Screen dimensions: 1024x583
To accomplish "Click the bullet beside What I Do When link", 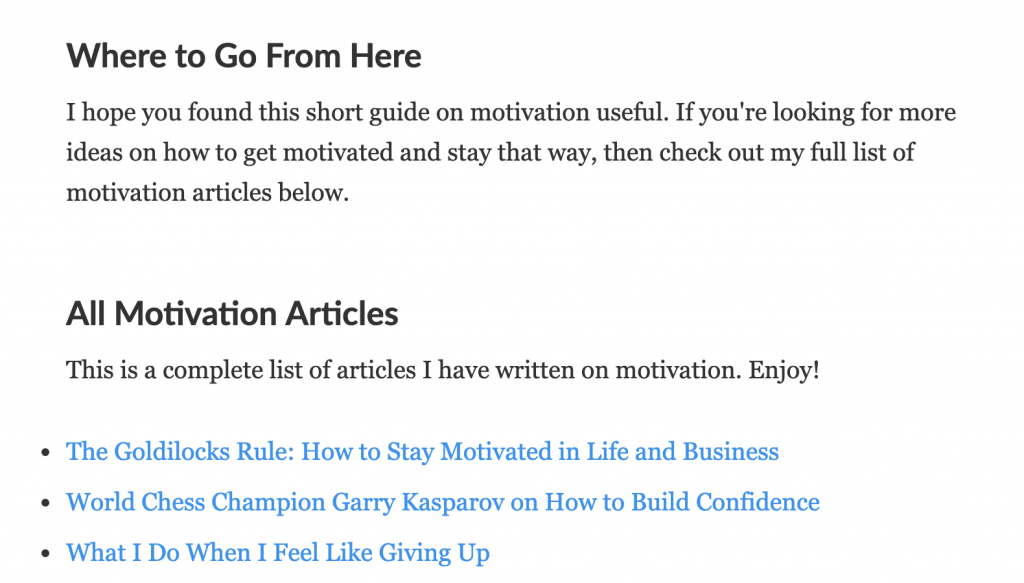I will pyautogui.click(x=45, y=554).
